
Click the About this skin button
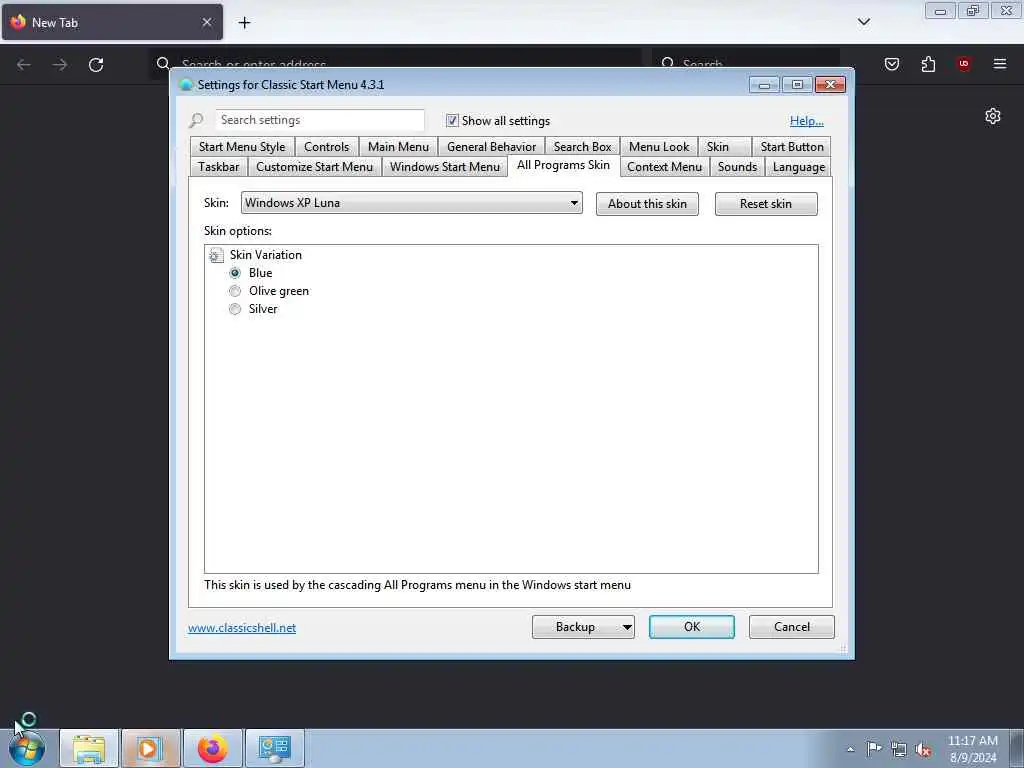pyautogui.click(x=647, y=204)
